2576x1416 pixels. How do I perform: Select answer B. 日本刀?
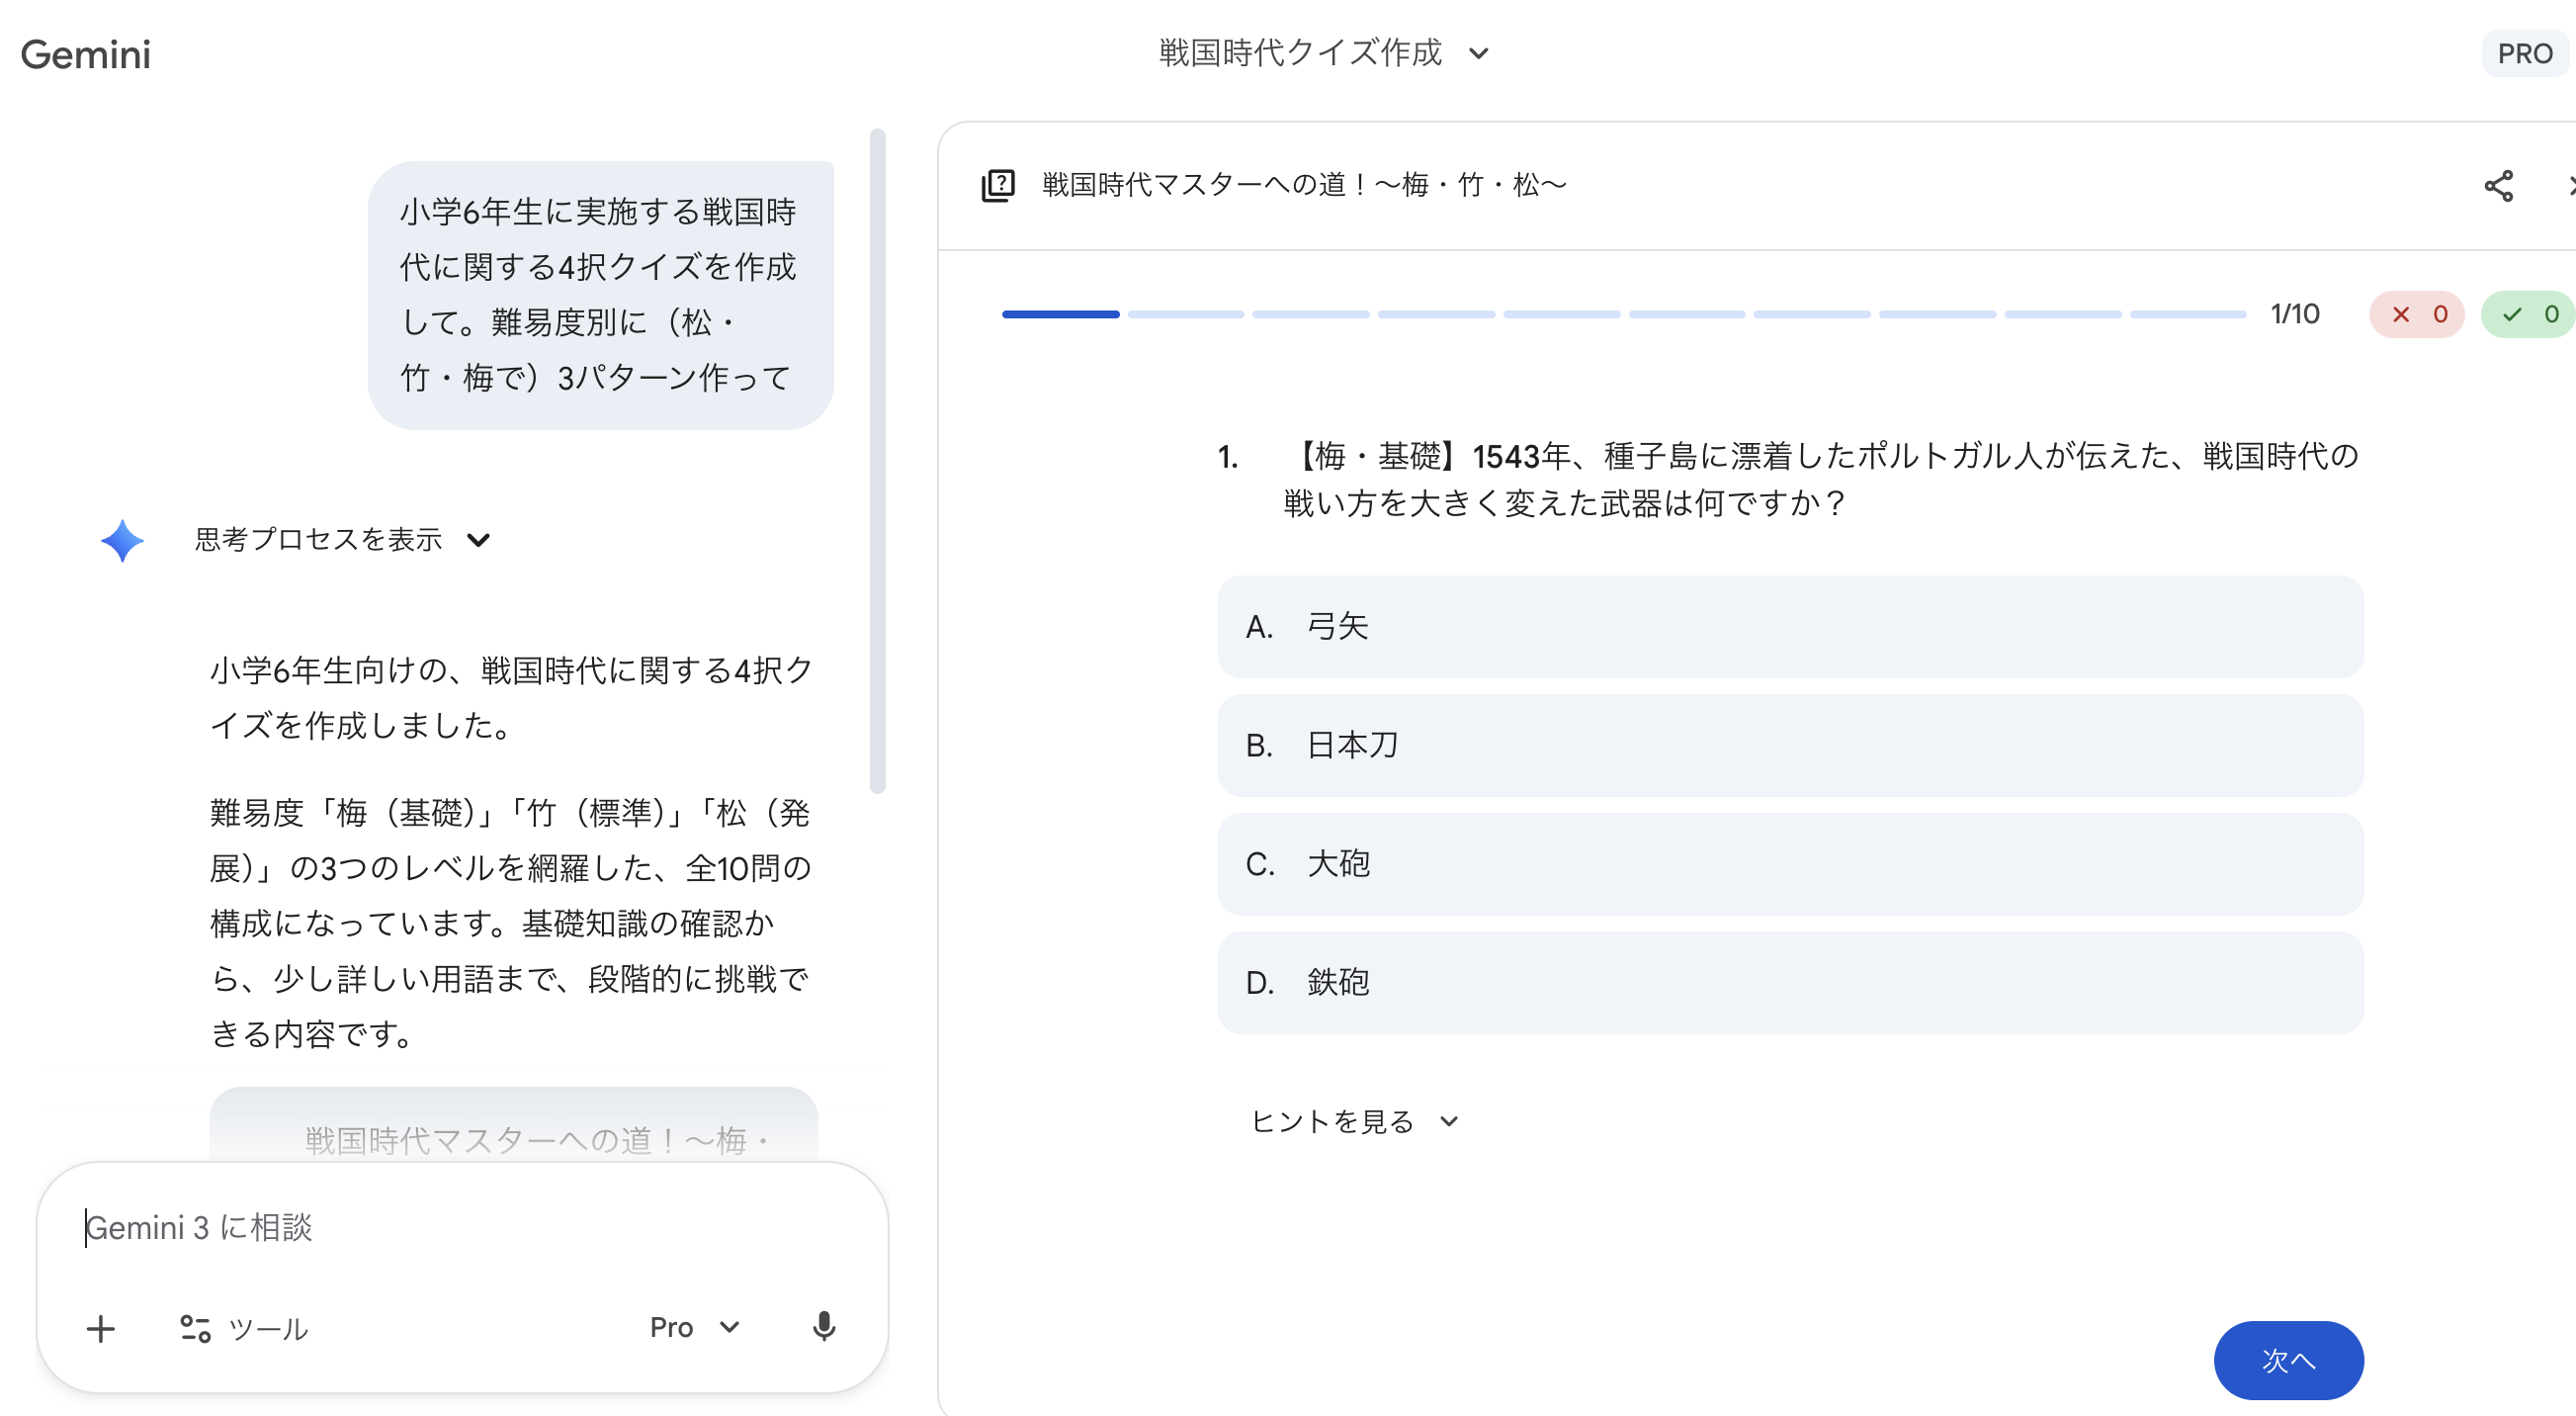pyautogui.click(x=1789, y=745)
